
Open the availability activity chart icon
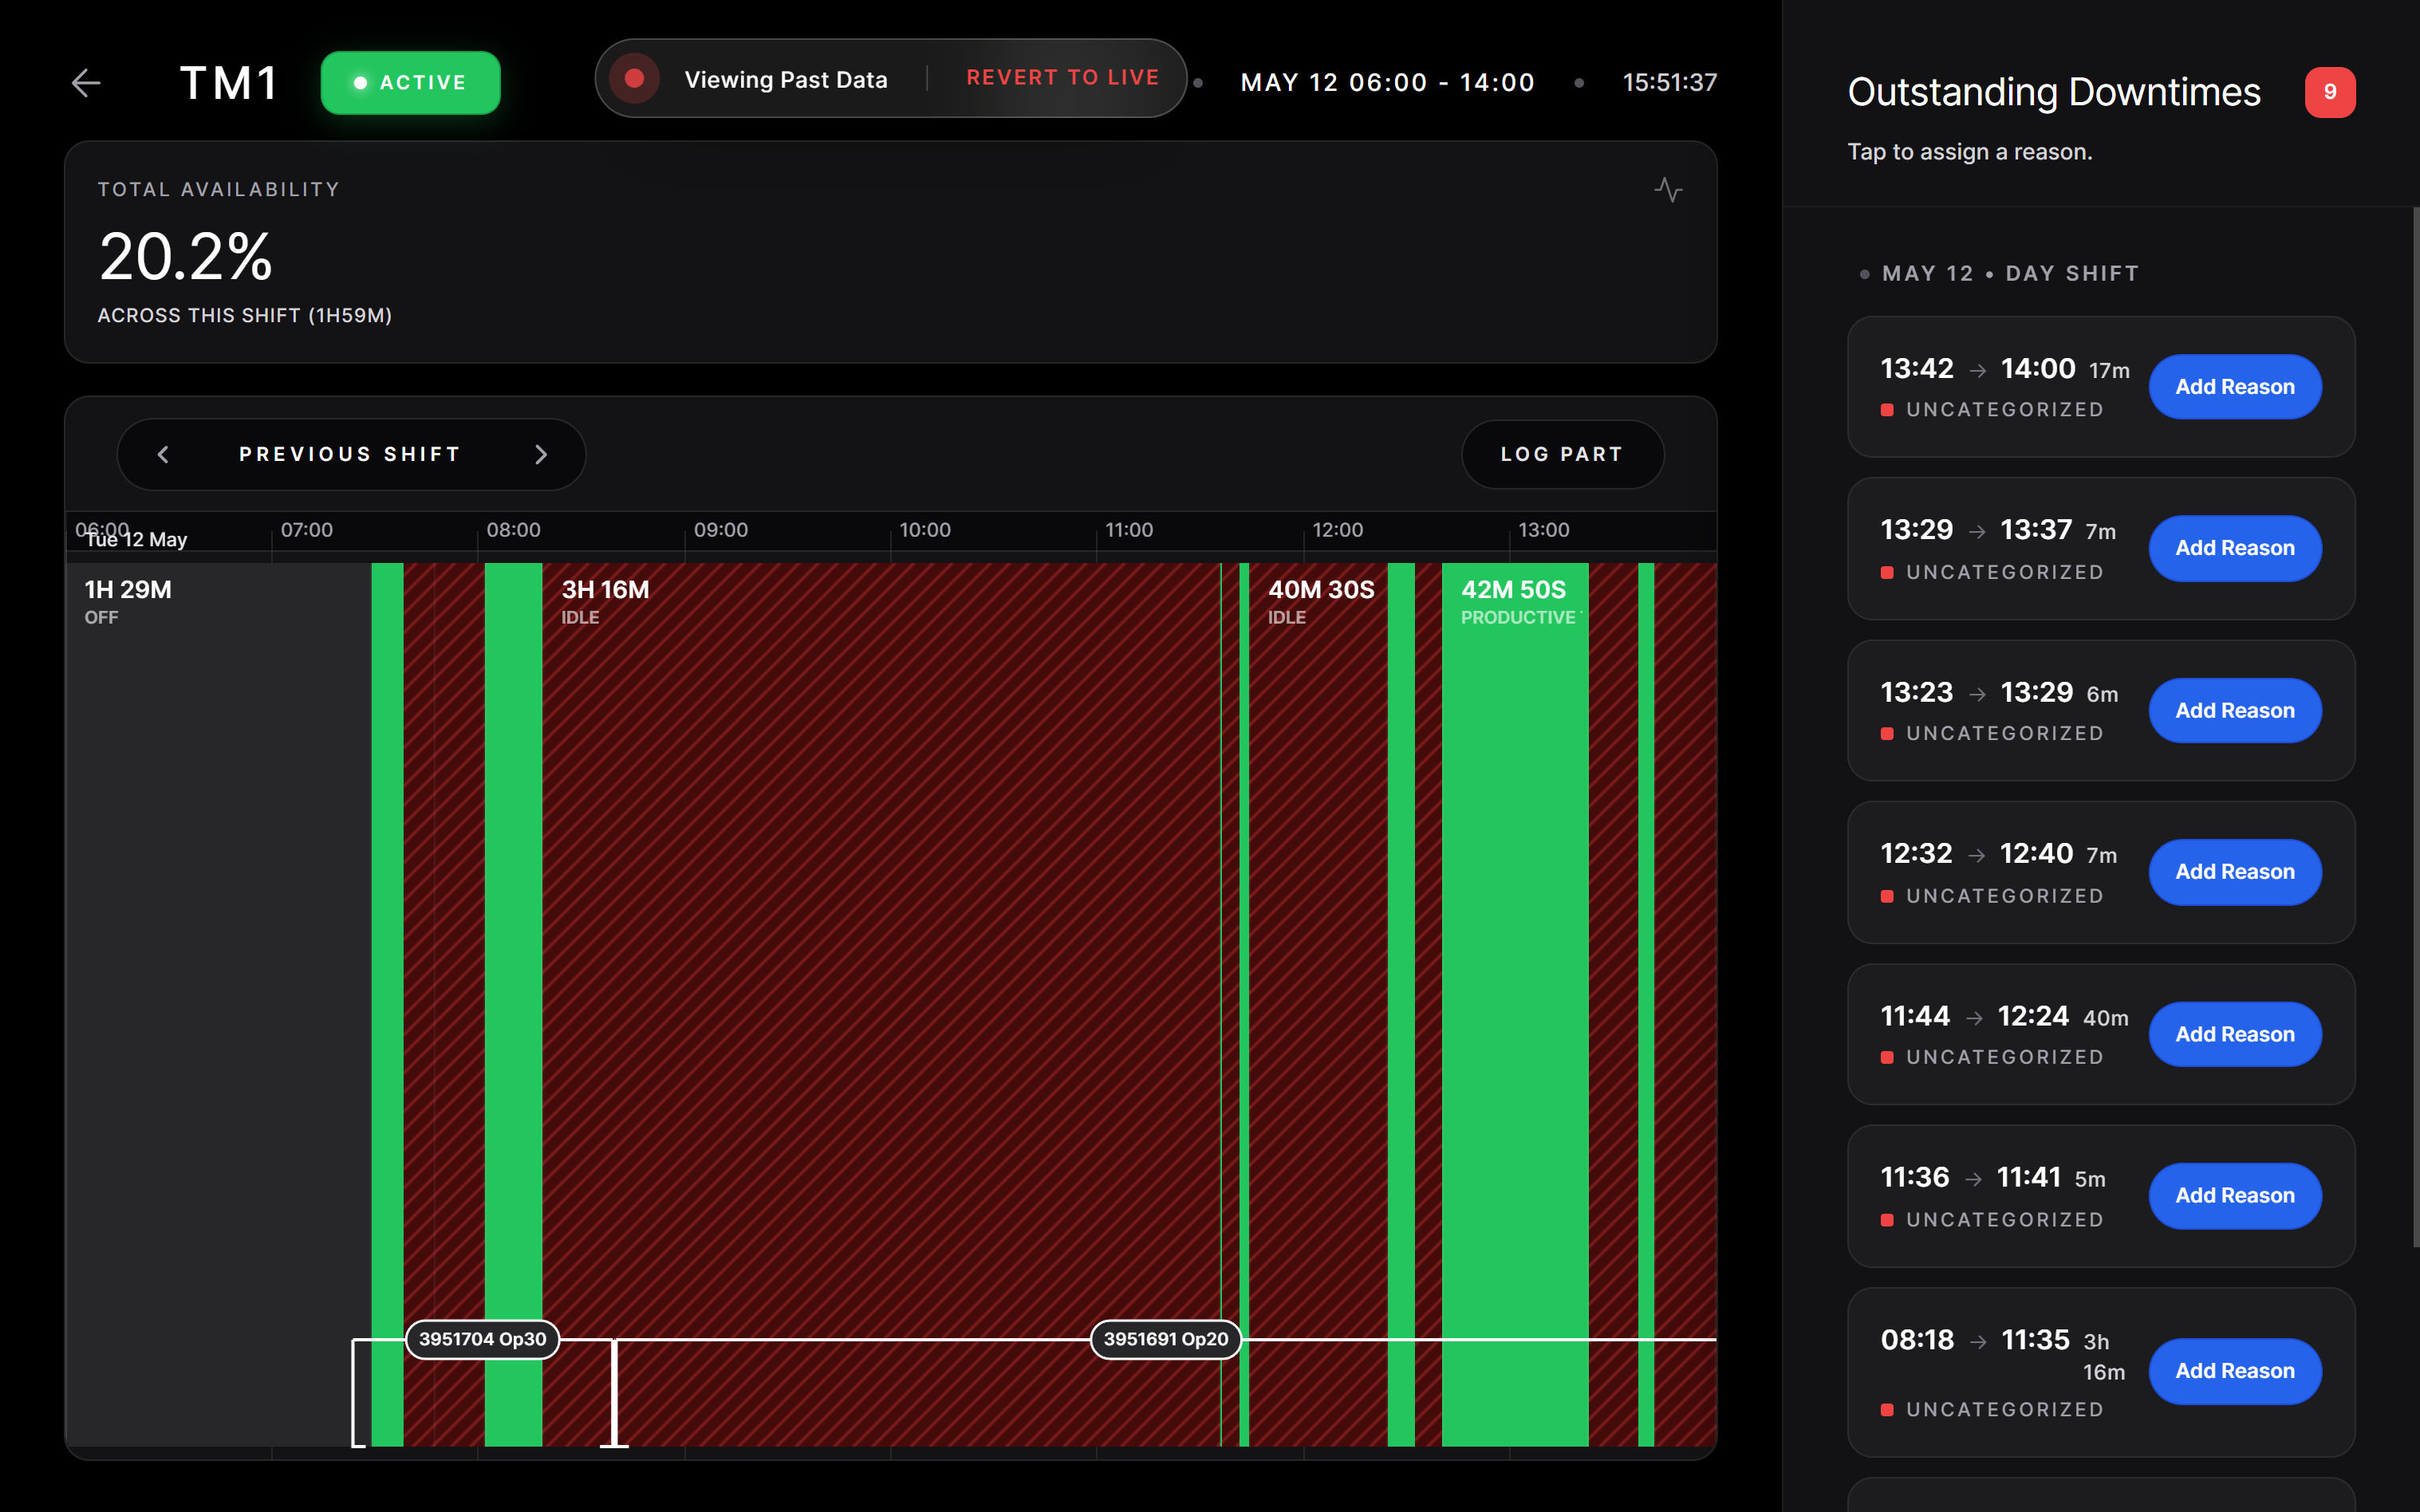[x=1668, y=190]
